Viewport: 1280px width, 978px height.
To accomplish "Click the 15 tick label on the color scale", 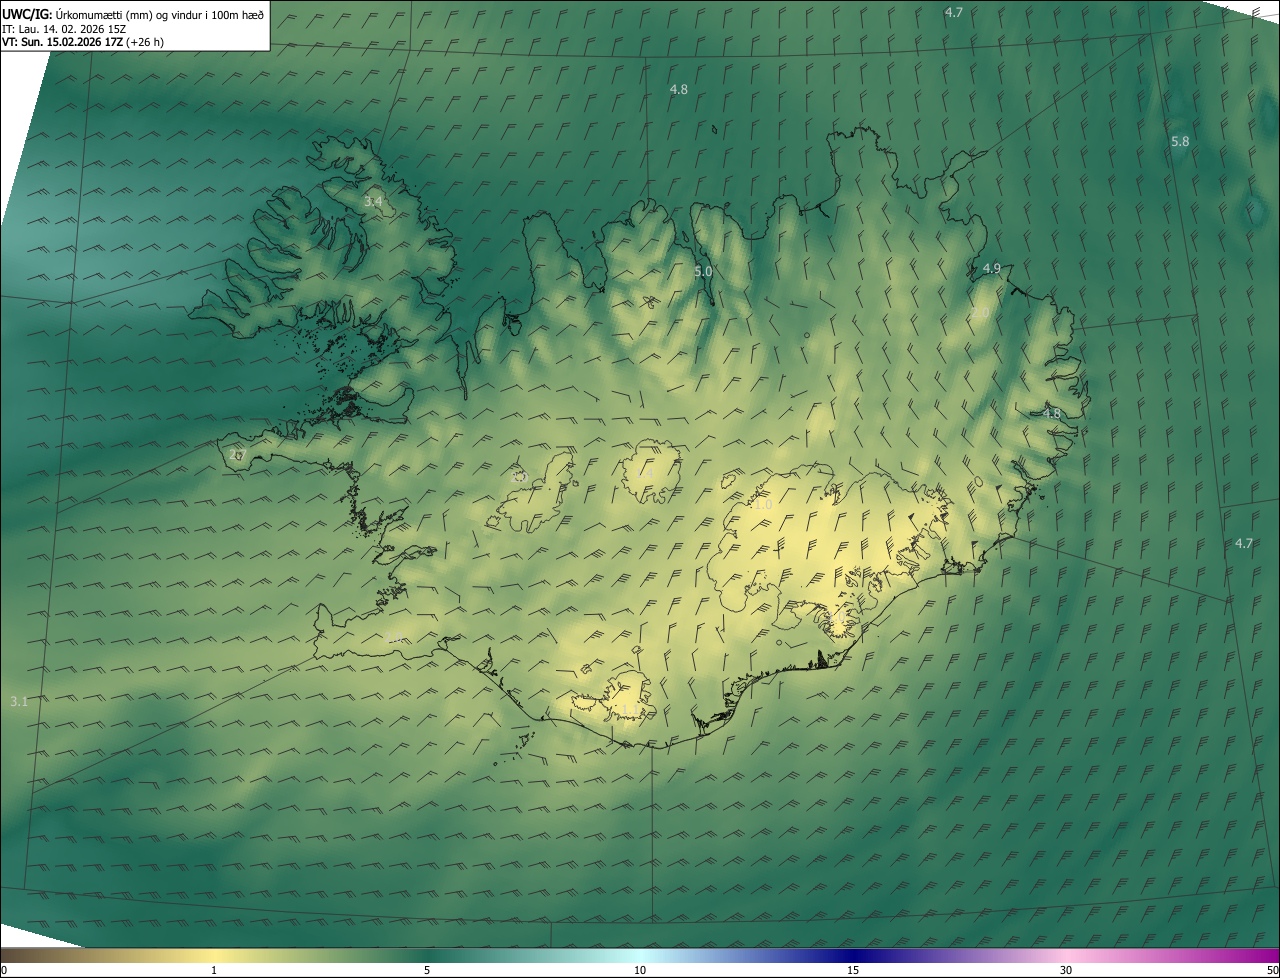I will [x=853, y=970].
